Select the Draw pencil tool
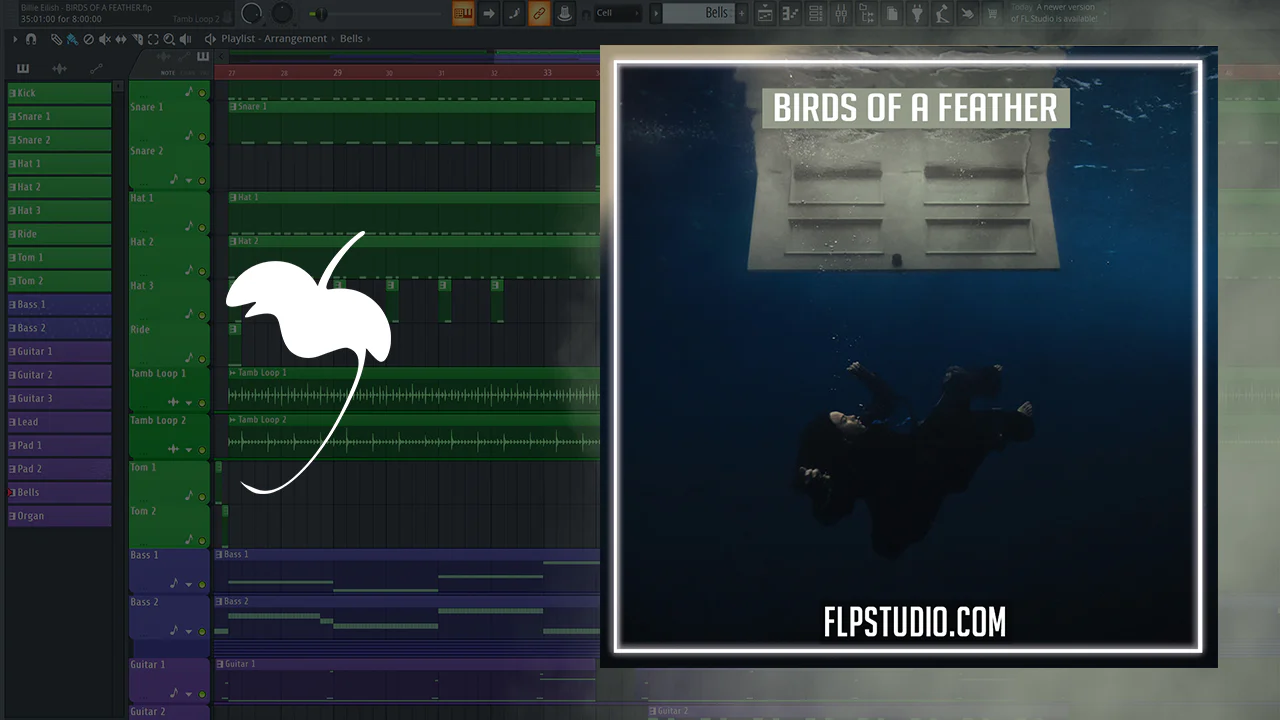1280x720 pixels. (x=57, y=39)
